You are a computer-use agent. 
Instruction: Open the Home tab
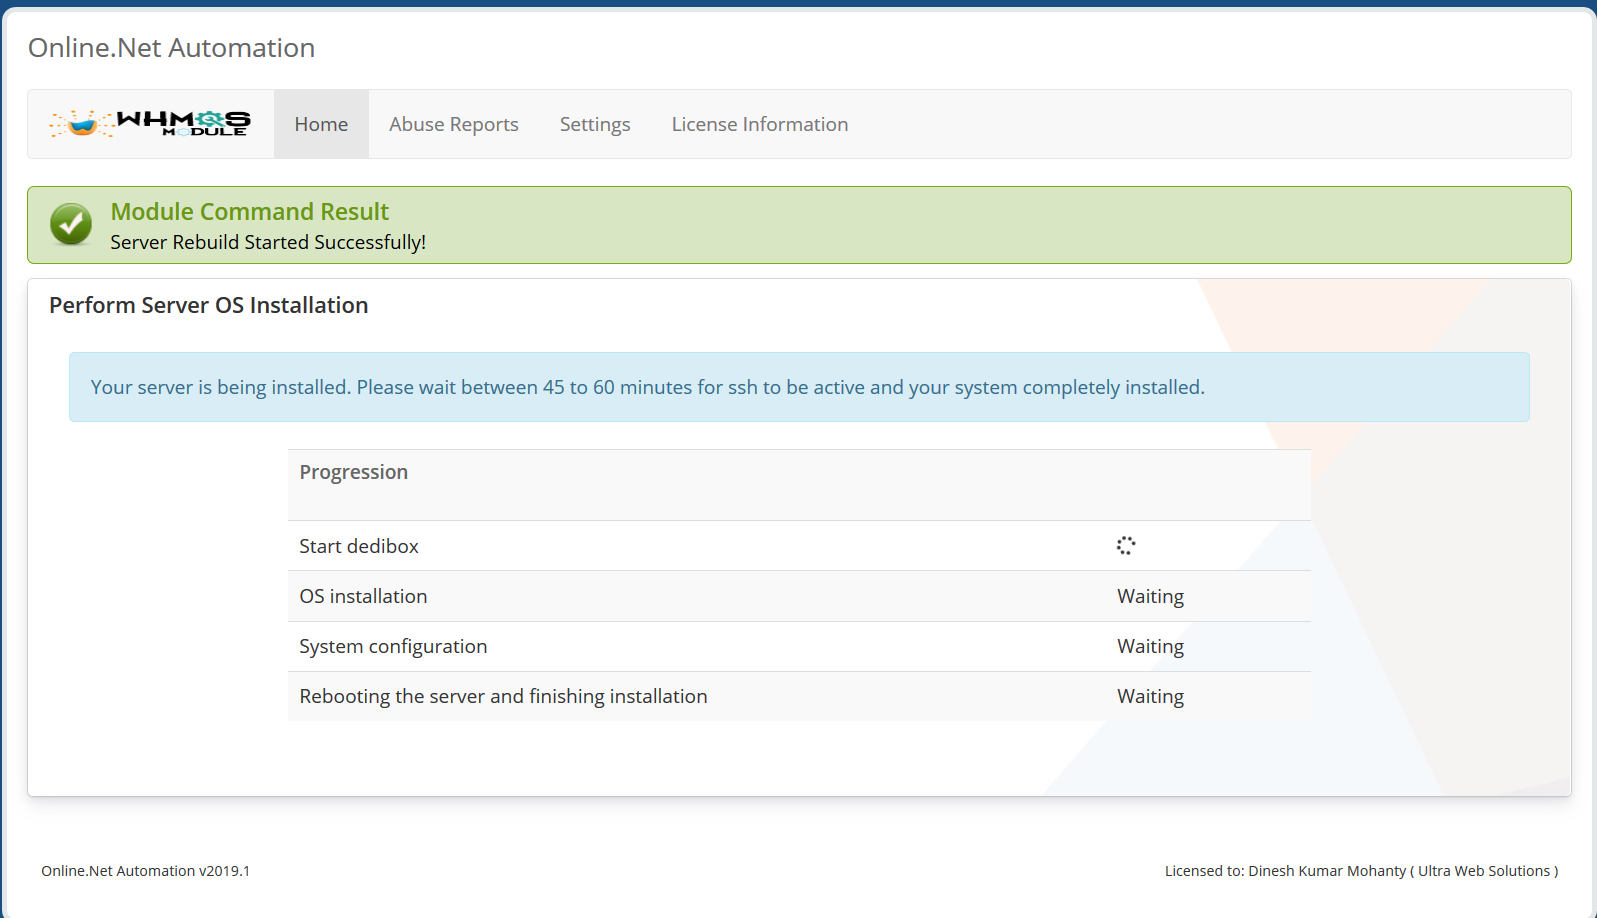[321, 124]
